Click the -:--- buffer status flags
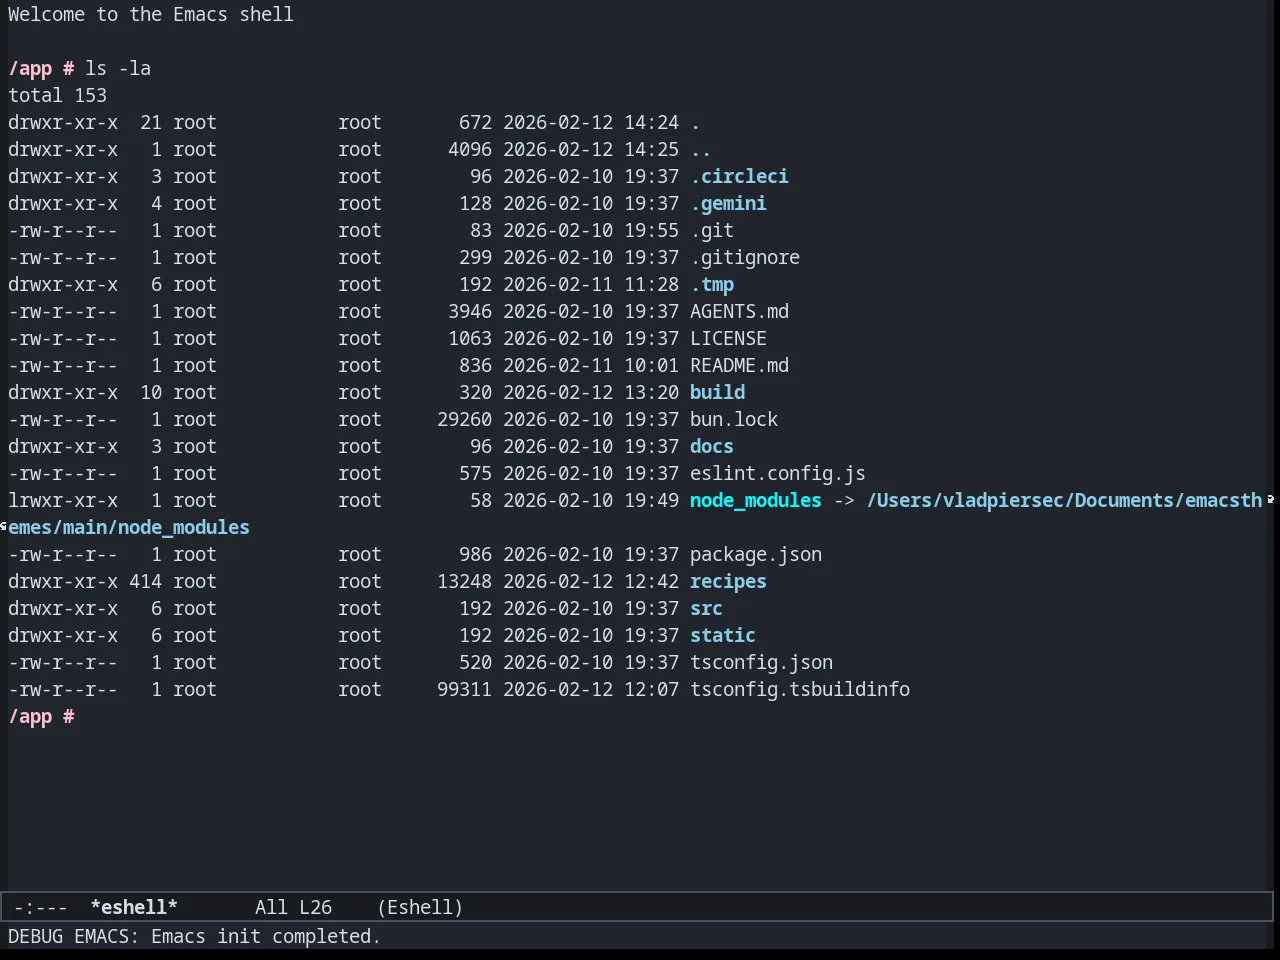Image resolution: width=1280 pixels, height=960 pixels. click(41, 907)
